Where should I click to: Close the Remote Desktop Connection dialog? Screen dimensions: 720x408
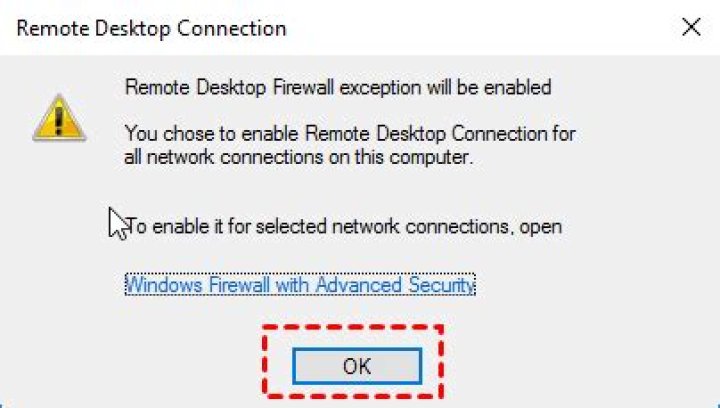pyautogui.click(x=691, y=27)
